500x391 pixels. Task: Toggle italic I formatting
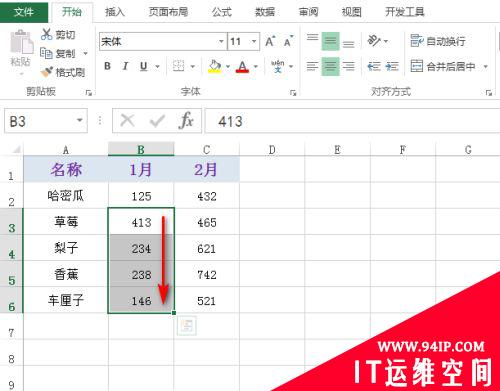click(x=125, y=66)
